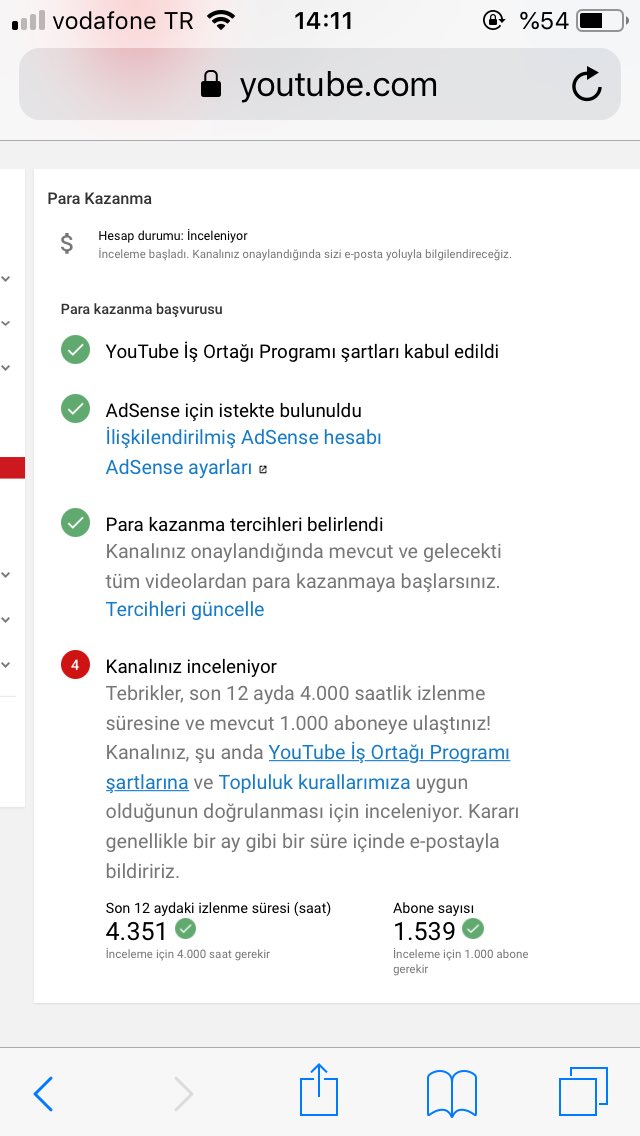Select the Para kazanma başvurusu label
The image size is (640, 1136).
[x=141, y=309]
